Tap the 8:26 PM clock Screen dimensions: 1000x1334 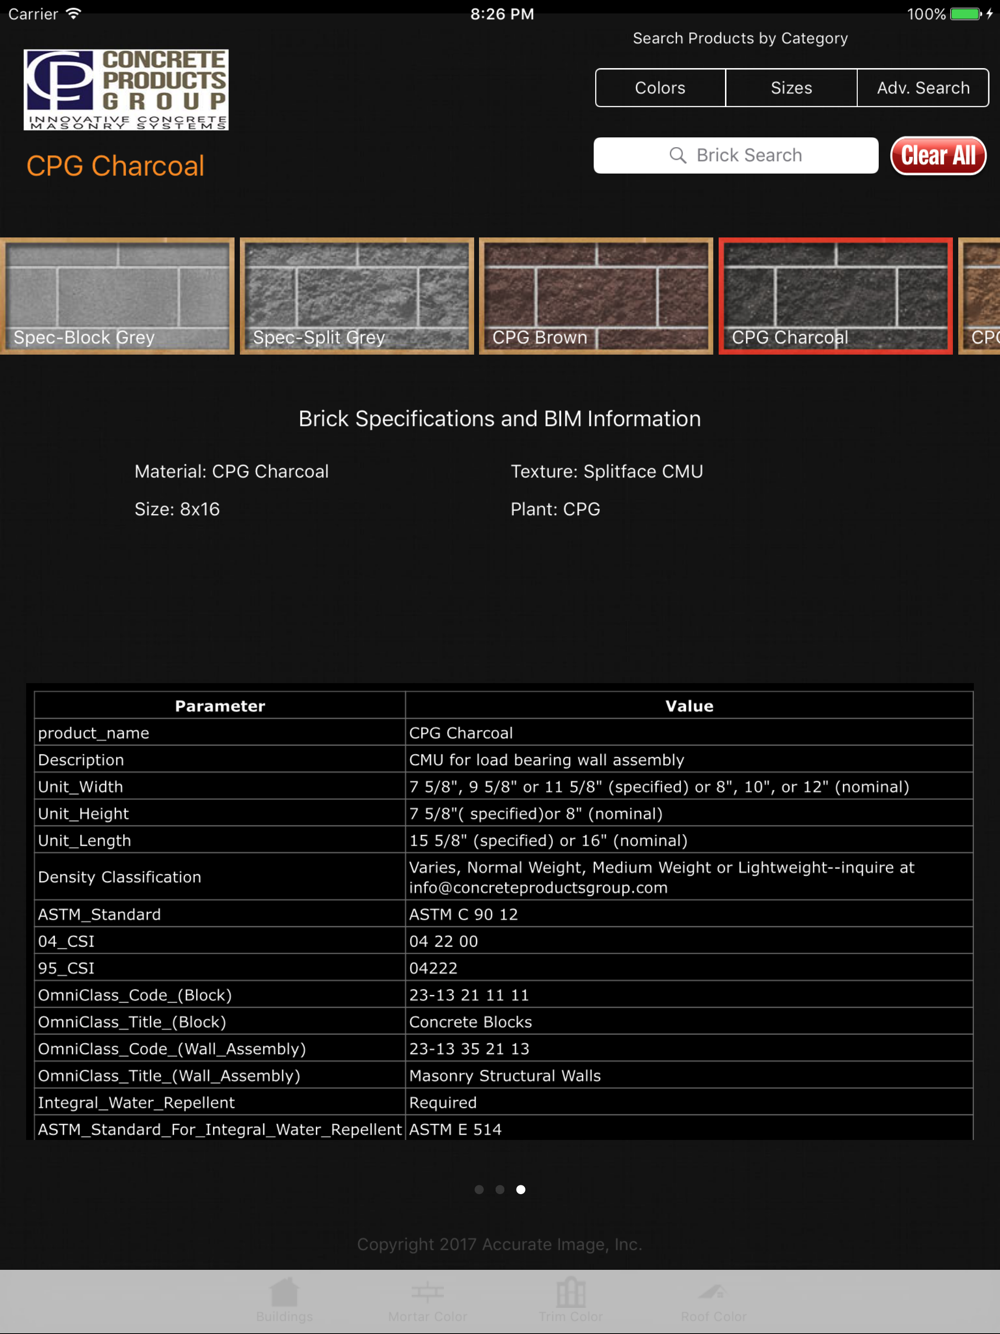(x=502, y=14)
